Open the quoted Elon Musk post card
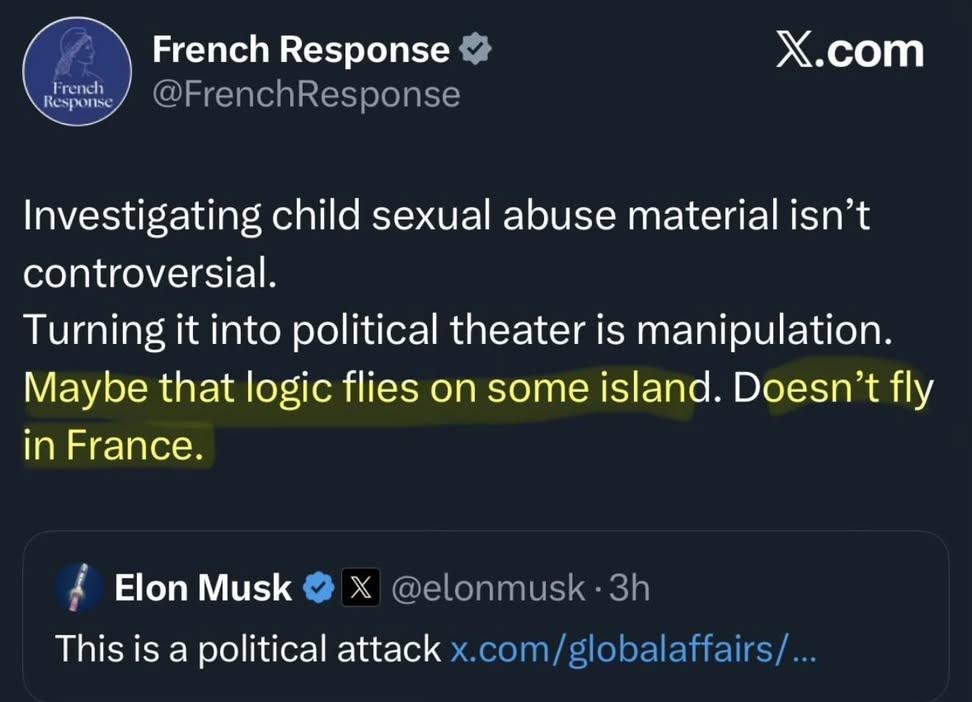The image size is (972, 702). coord(485,615)
